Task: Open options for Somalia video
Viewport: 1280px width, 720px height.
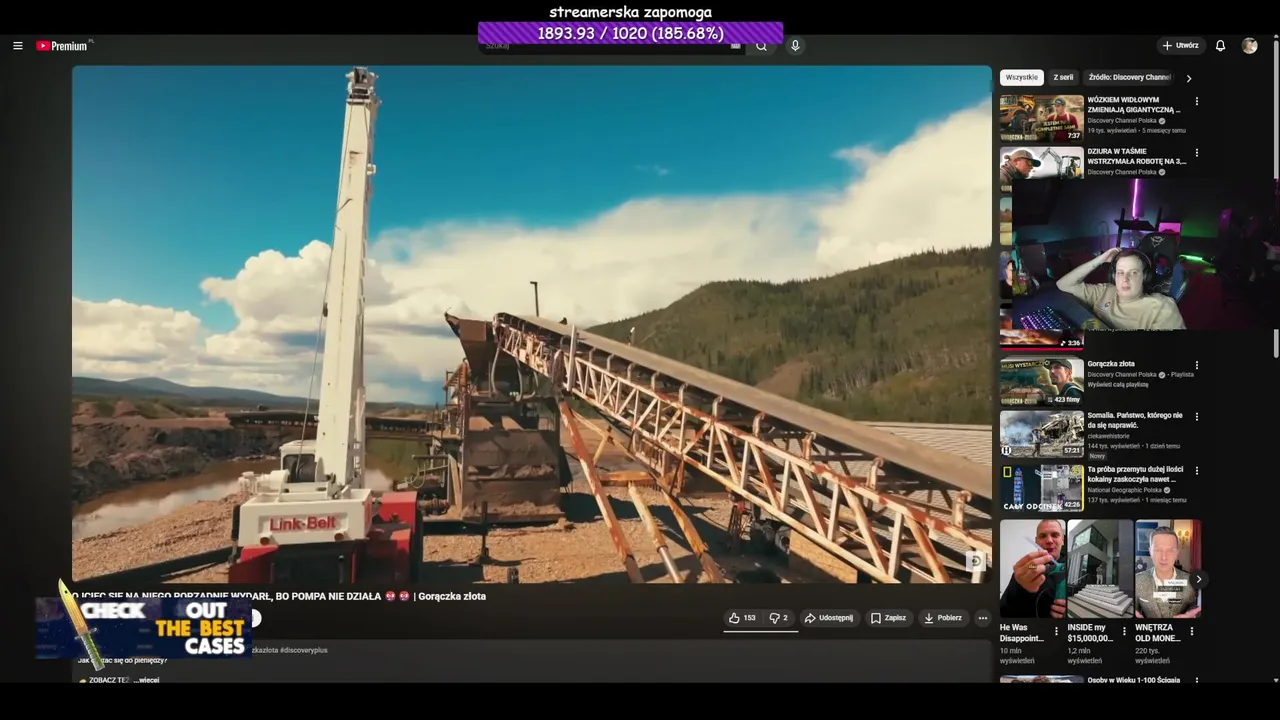Action: 1196,417
